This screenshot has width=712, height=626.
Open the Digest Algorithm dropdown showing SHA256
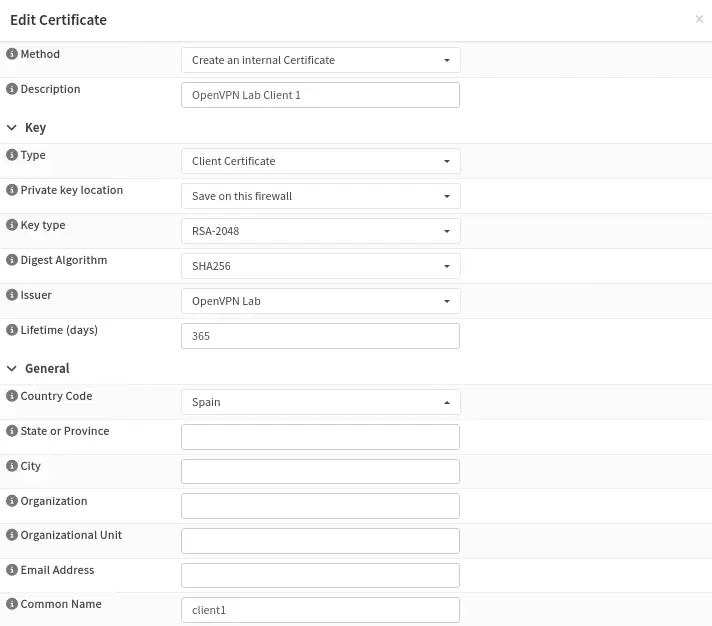[x=320, y=266]
